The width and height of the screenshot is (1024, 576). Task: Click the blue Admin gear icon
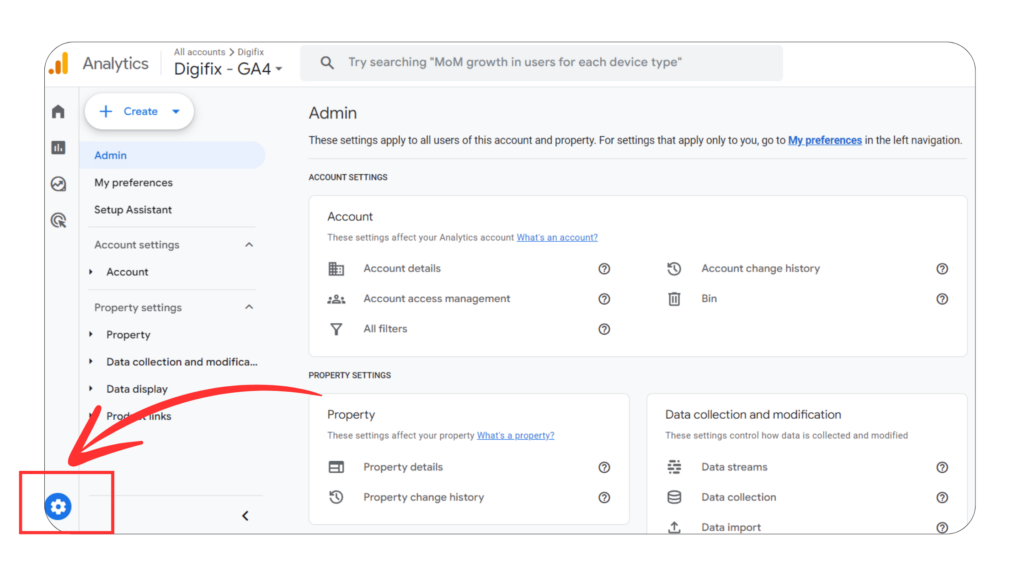[x=58, y=506]
